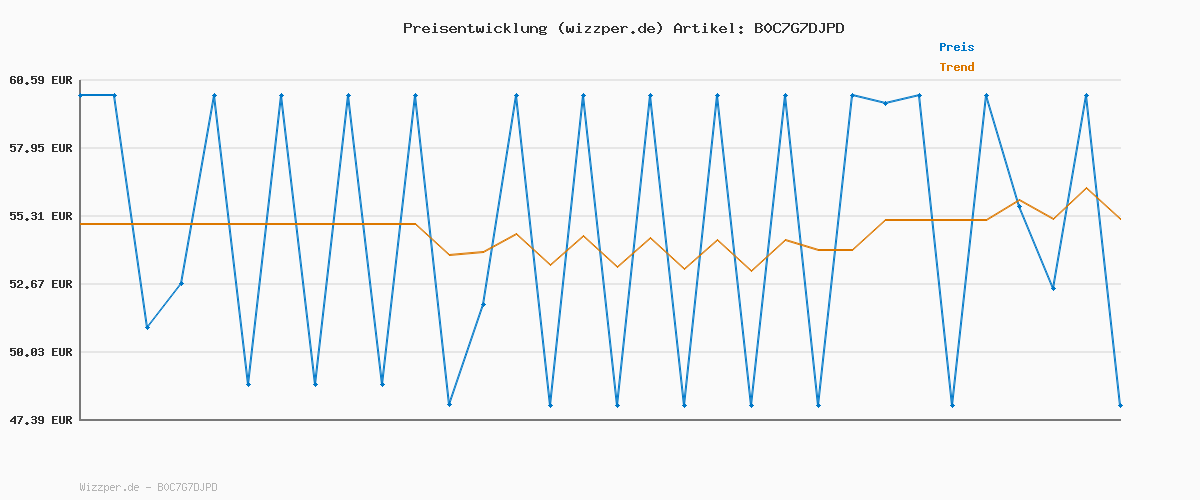Click the Wizzper.de watermark in the footer
1200x500 pixels.
[148, 488]
